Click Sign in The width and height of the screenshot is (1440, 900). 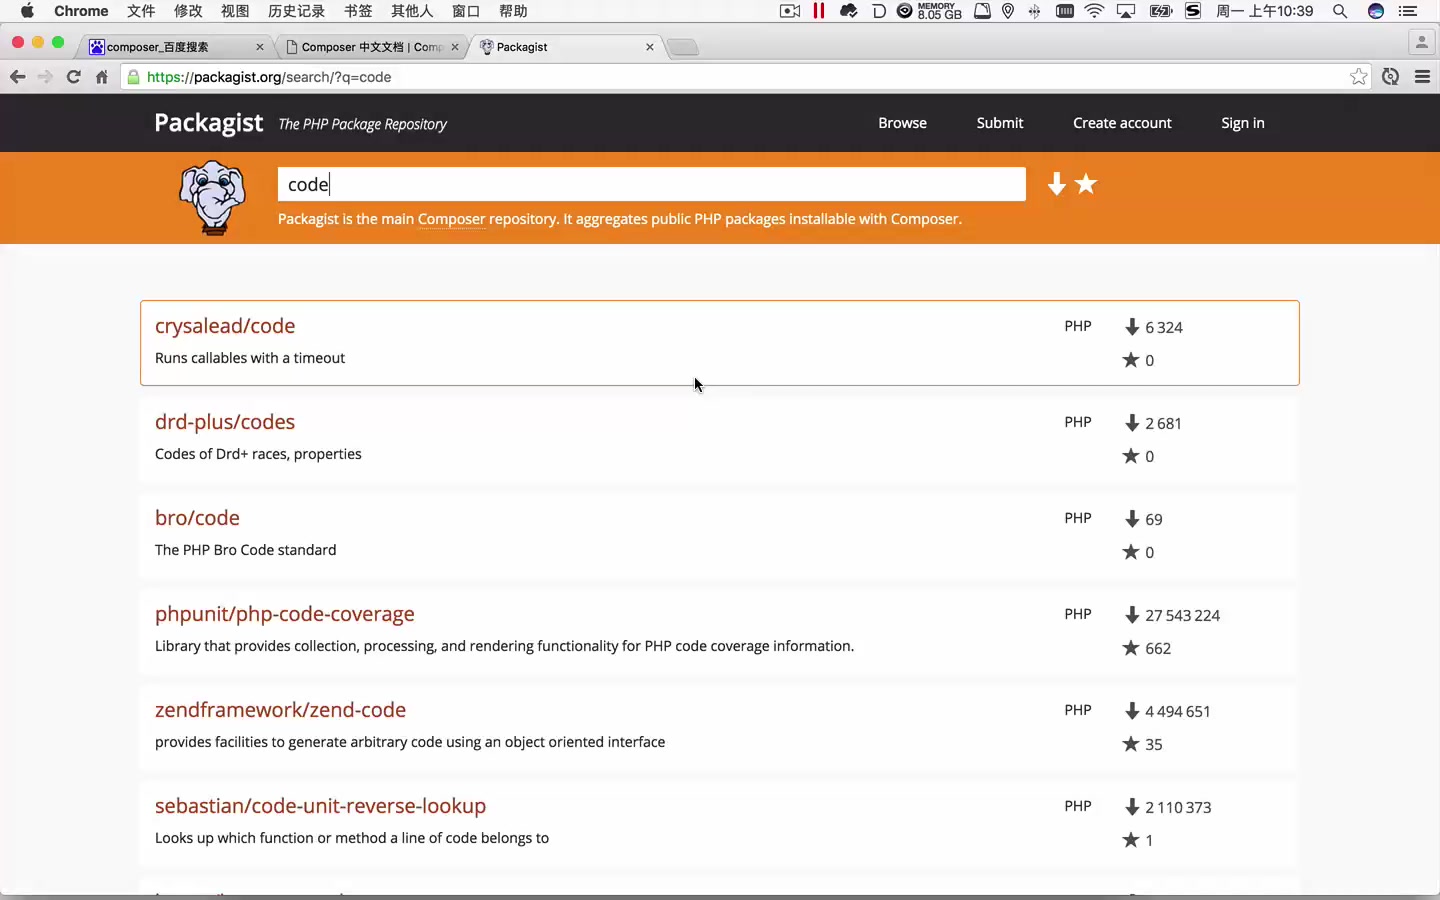[x=1243, y=123]
